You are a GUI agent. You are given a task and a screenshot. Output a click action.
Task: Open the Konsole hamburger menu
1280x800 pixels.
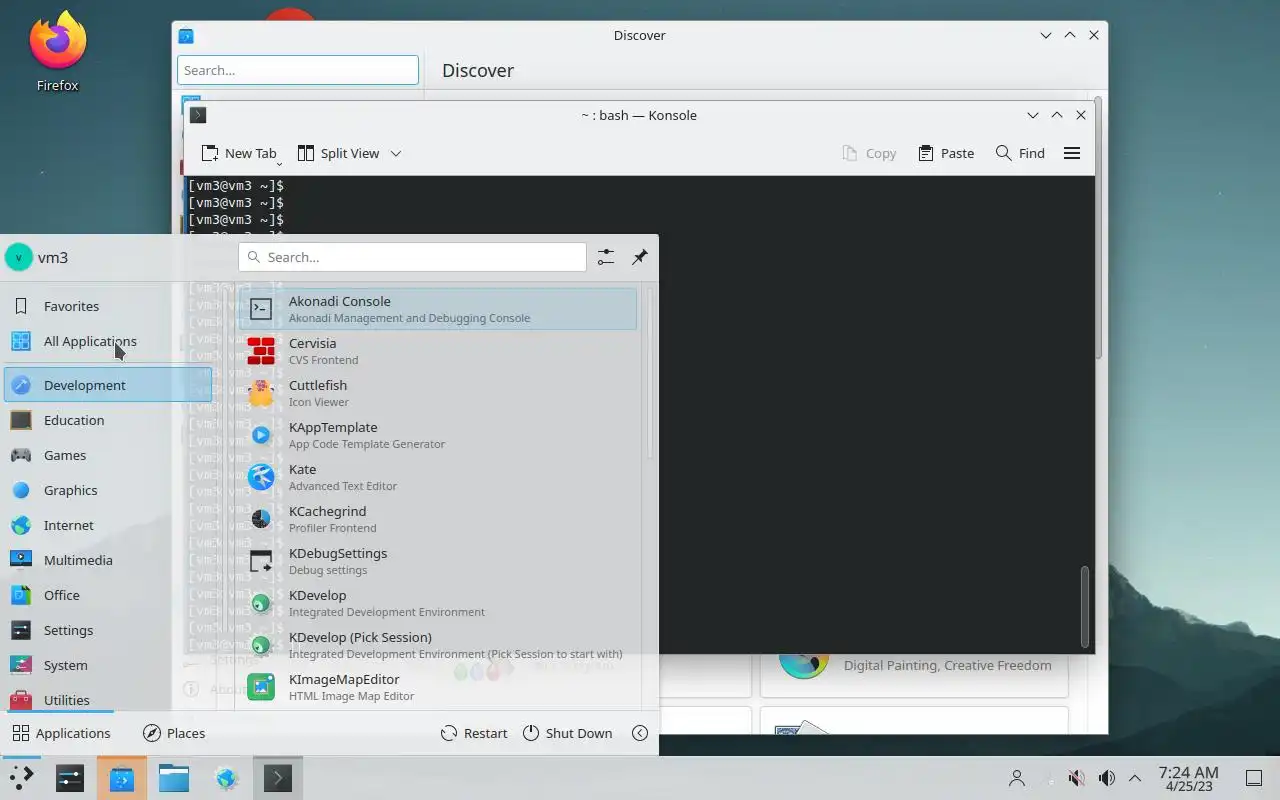(1072, 153)
